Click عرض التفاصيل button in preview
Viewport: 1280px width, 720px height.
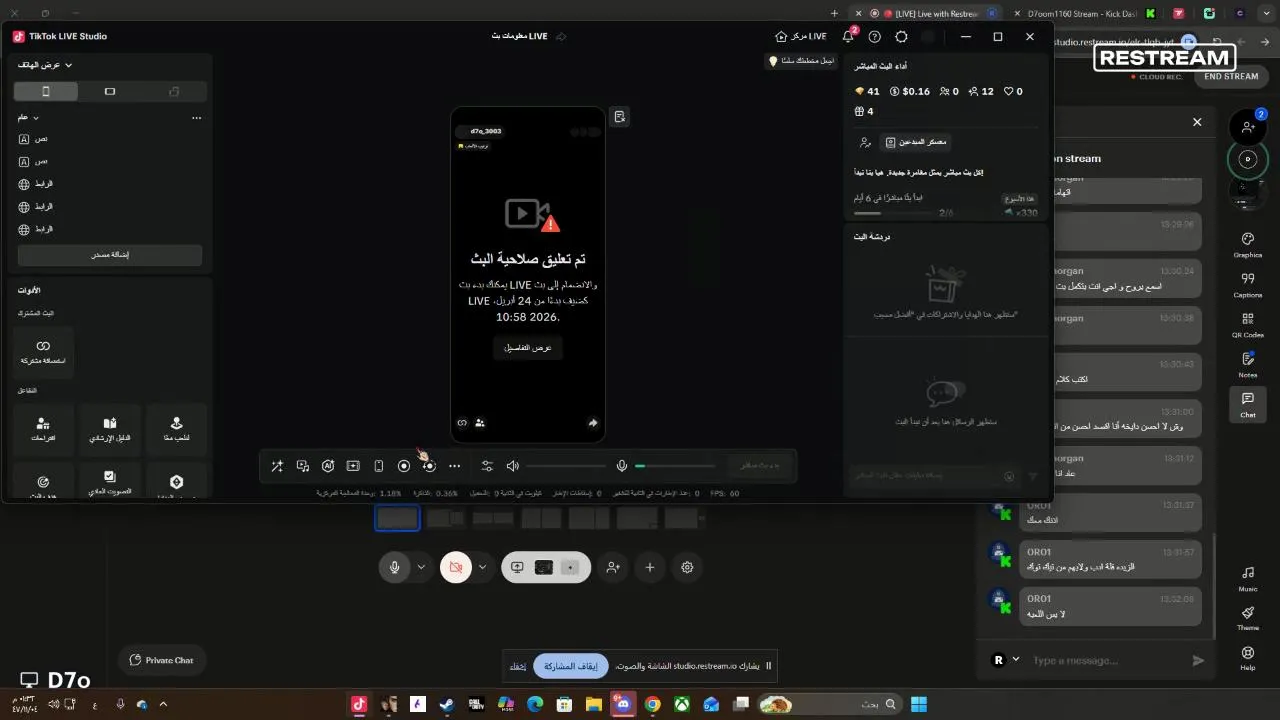coord(527,347)
